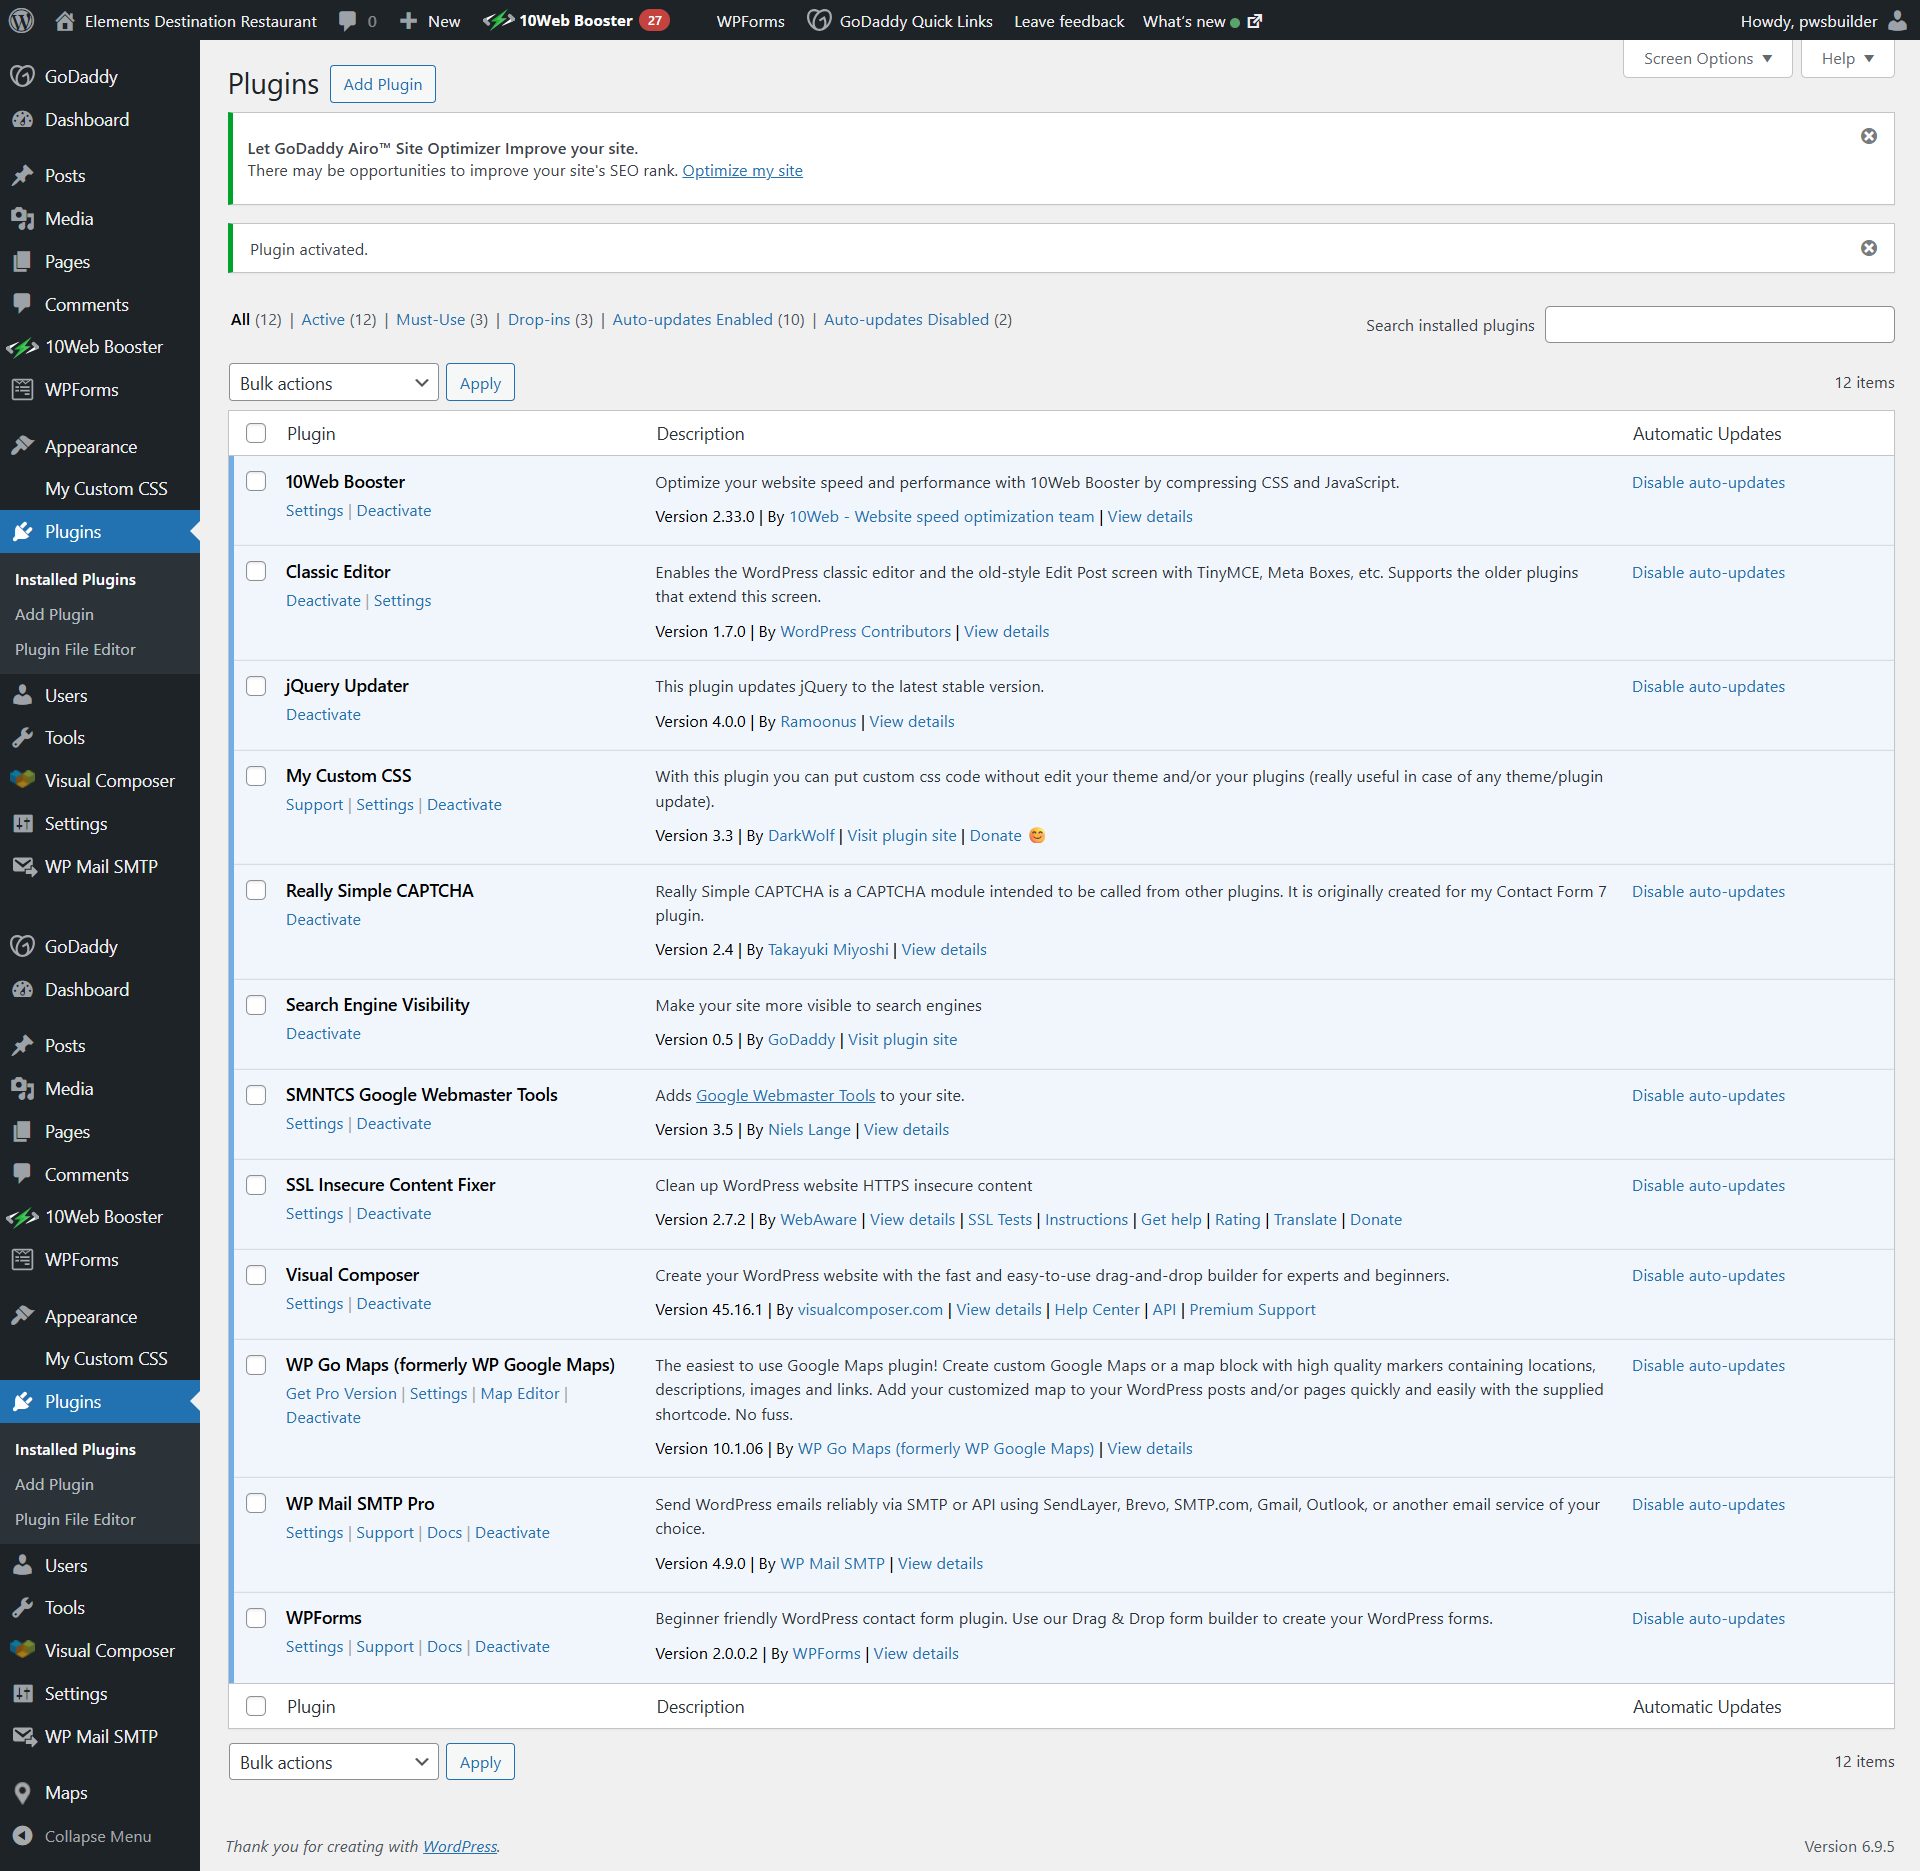Check the jQuery Updater plugin checkbox
This screenshot has height=1871, width=1920.
[x=257, y=685]
